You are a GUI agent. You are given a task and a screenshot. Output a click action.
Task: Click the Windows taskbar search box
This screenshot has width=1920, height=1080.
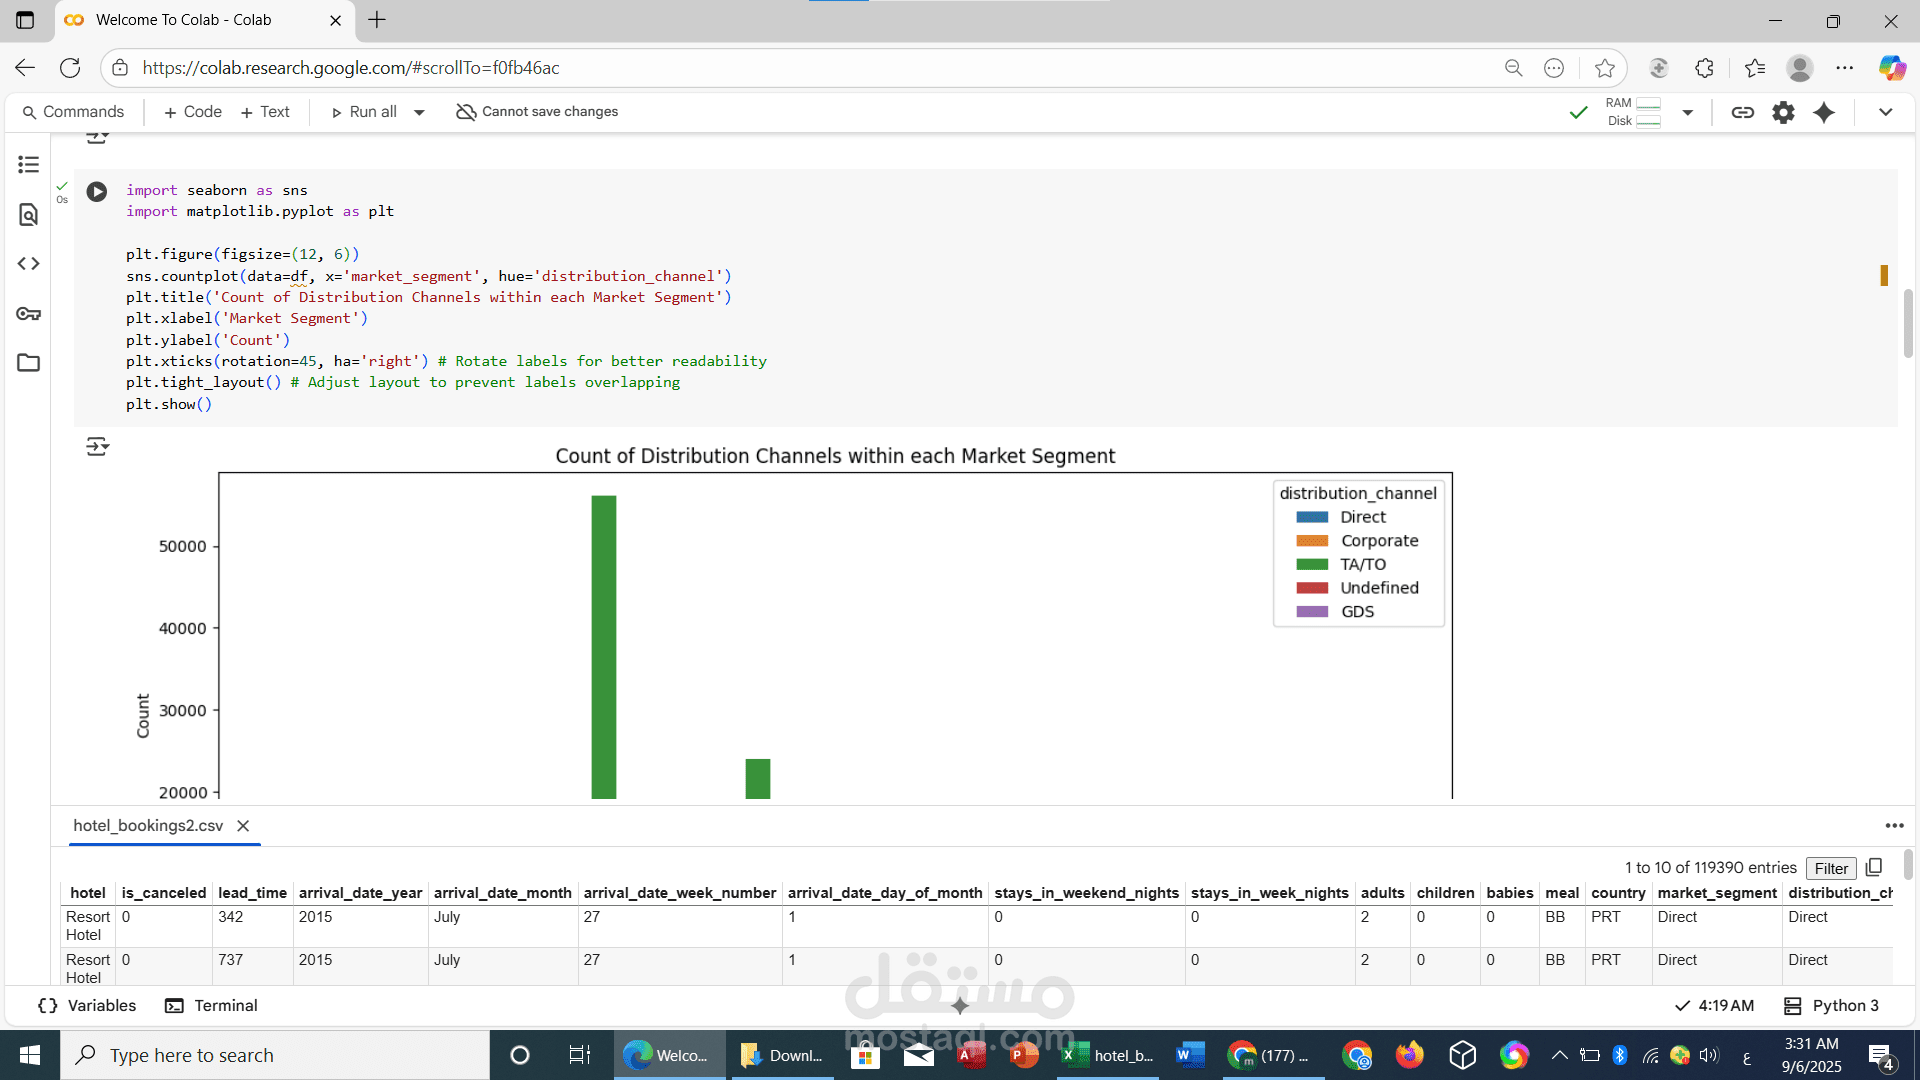tap(275, 1056)
